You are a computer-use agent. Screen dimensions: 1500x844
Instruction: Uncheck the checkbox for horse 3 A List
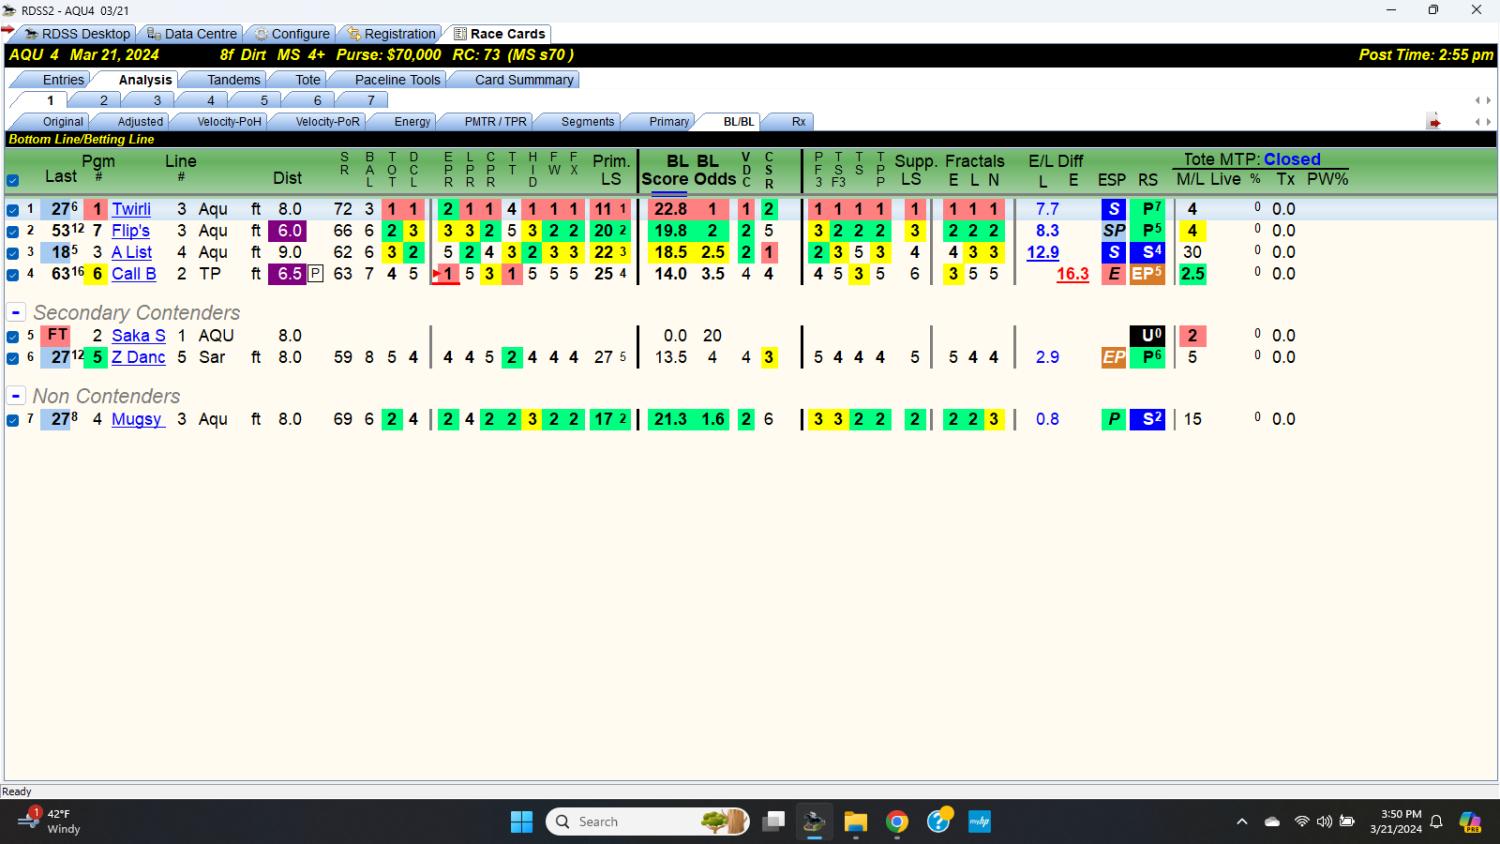pyautogui.click(x=12, y=253)
